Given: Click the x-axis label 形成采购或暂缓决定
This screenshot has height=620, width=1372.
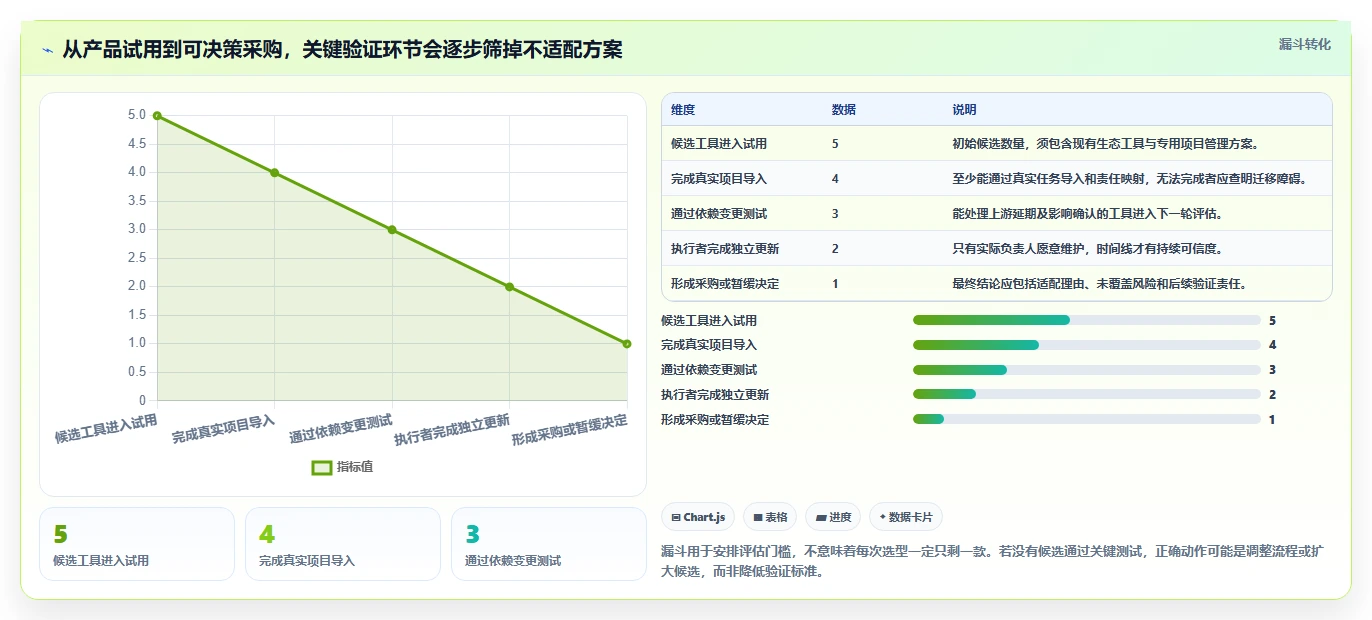Looking at the screenshot, I should [569, 430].
